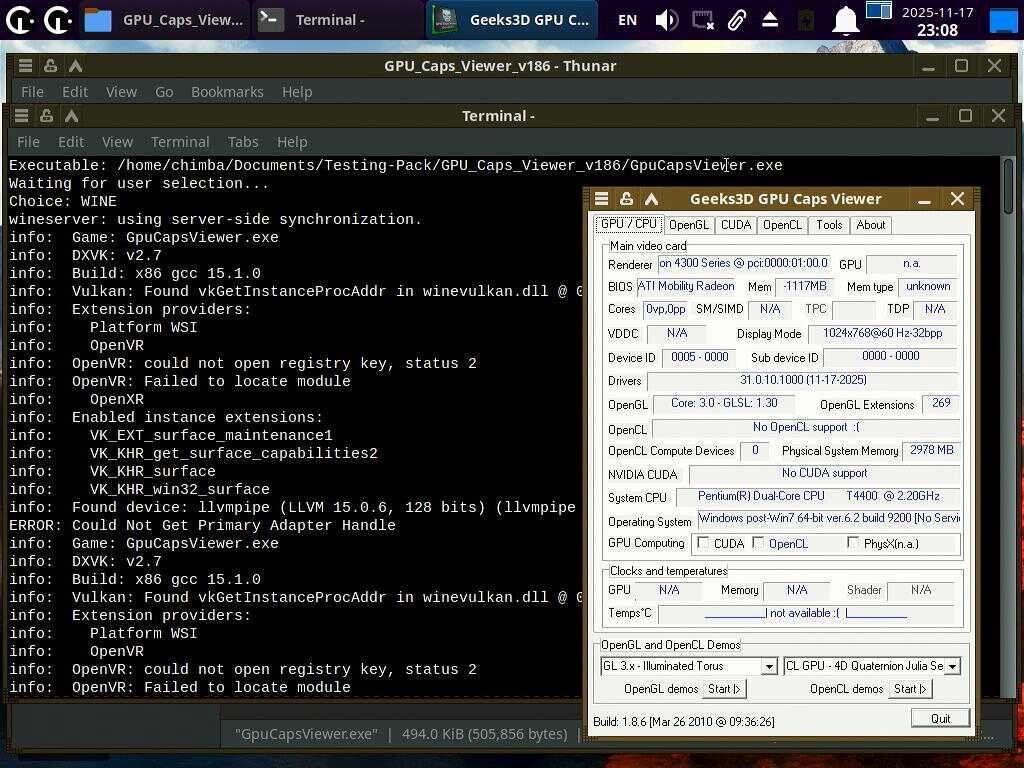This screenshot has height=768, width=1024.
Task: Enable the CUDA GPU Computing checkbox
Action: (x=703, y=542)
